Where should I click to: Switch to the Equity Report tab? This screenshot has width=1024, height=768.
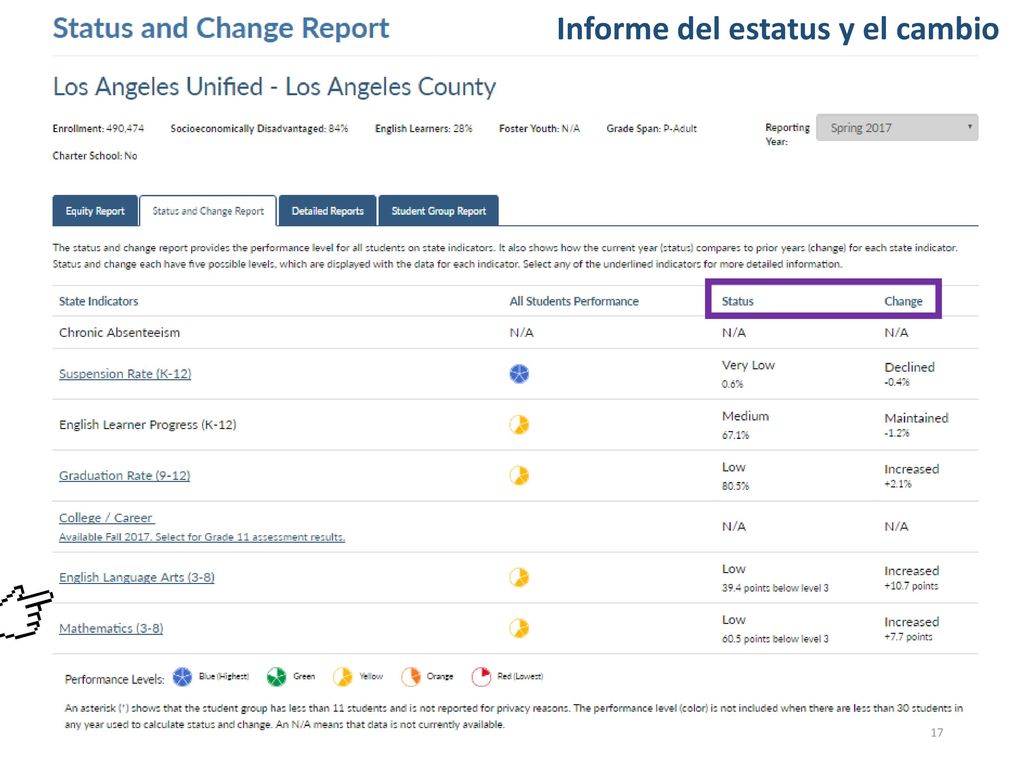[95, 211]
